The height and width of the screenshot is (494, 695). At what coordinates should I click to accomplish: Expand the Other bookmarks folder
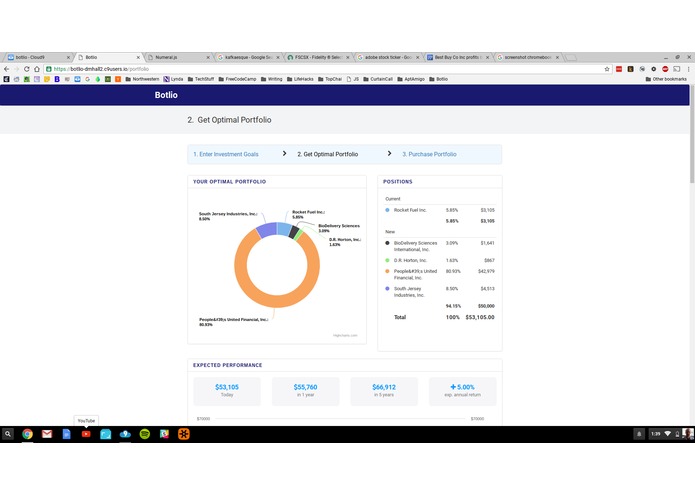click(x=666, y=79)
